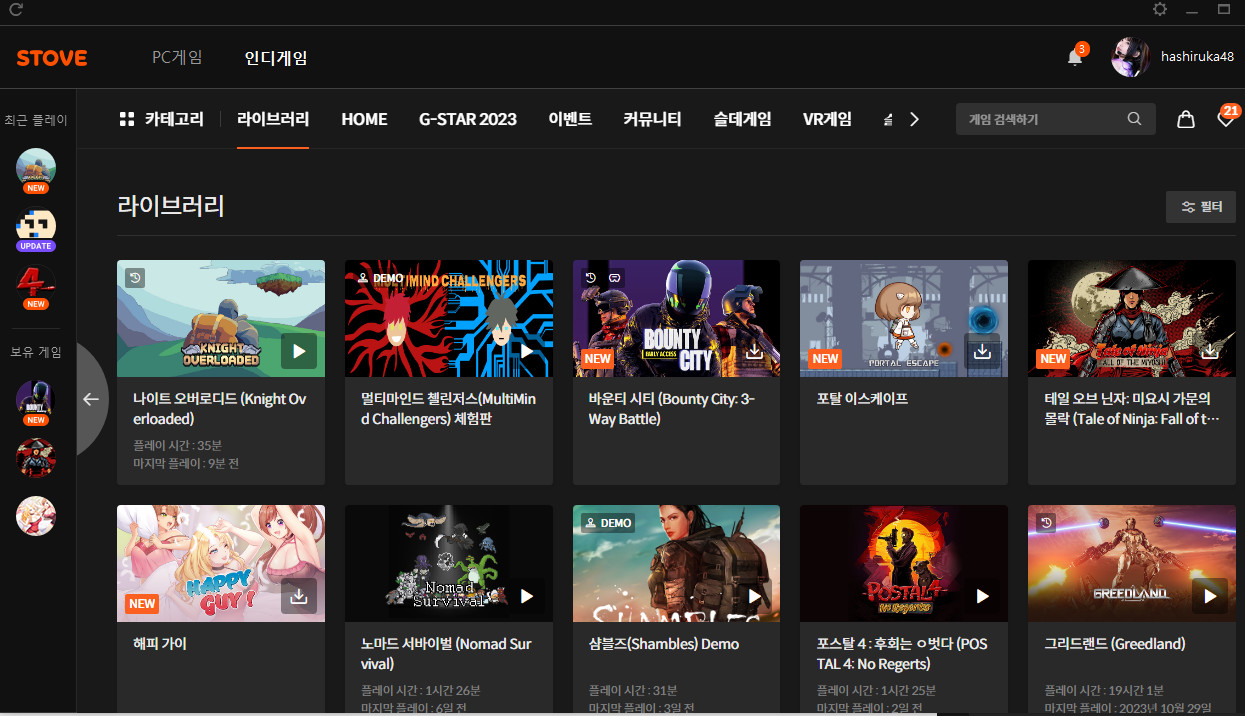
Task: Open the VR게임 tab
Action: click(x=827, y=119)
